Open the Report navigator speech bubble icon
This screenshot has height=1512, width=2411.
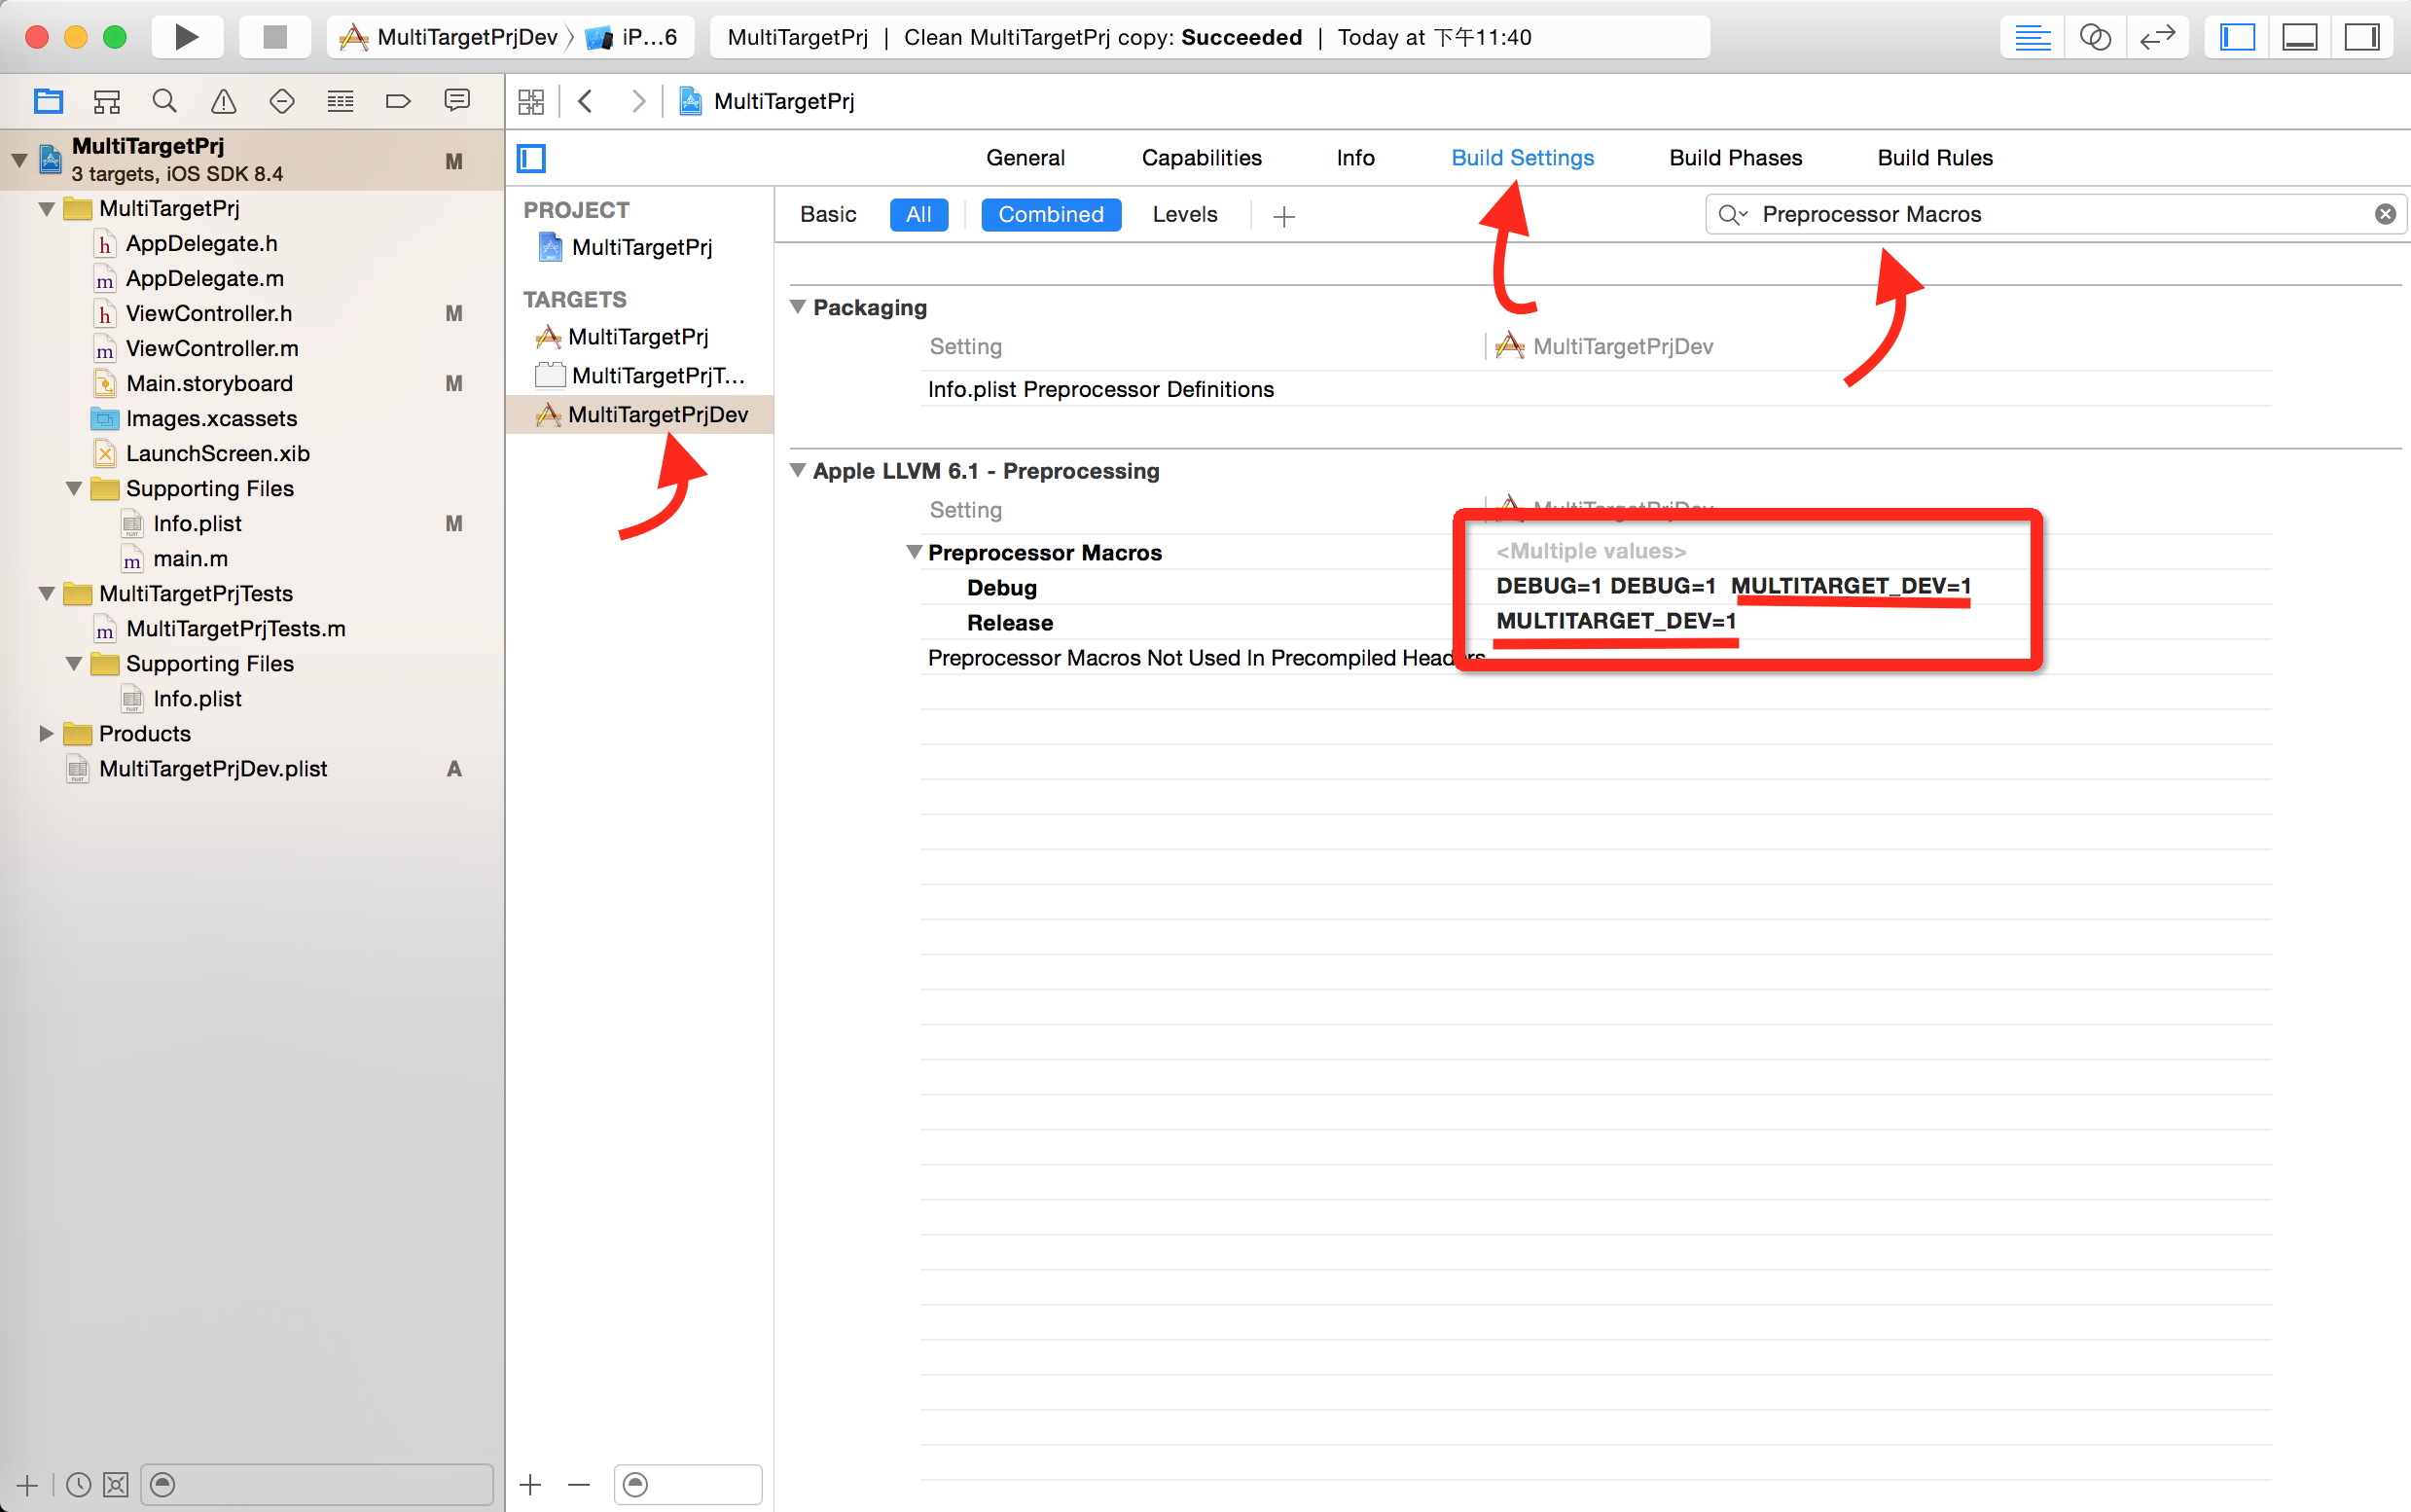(x=457, y=101)
